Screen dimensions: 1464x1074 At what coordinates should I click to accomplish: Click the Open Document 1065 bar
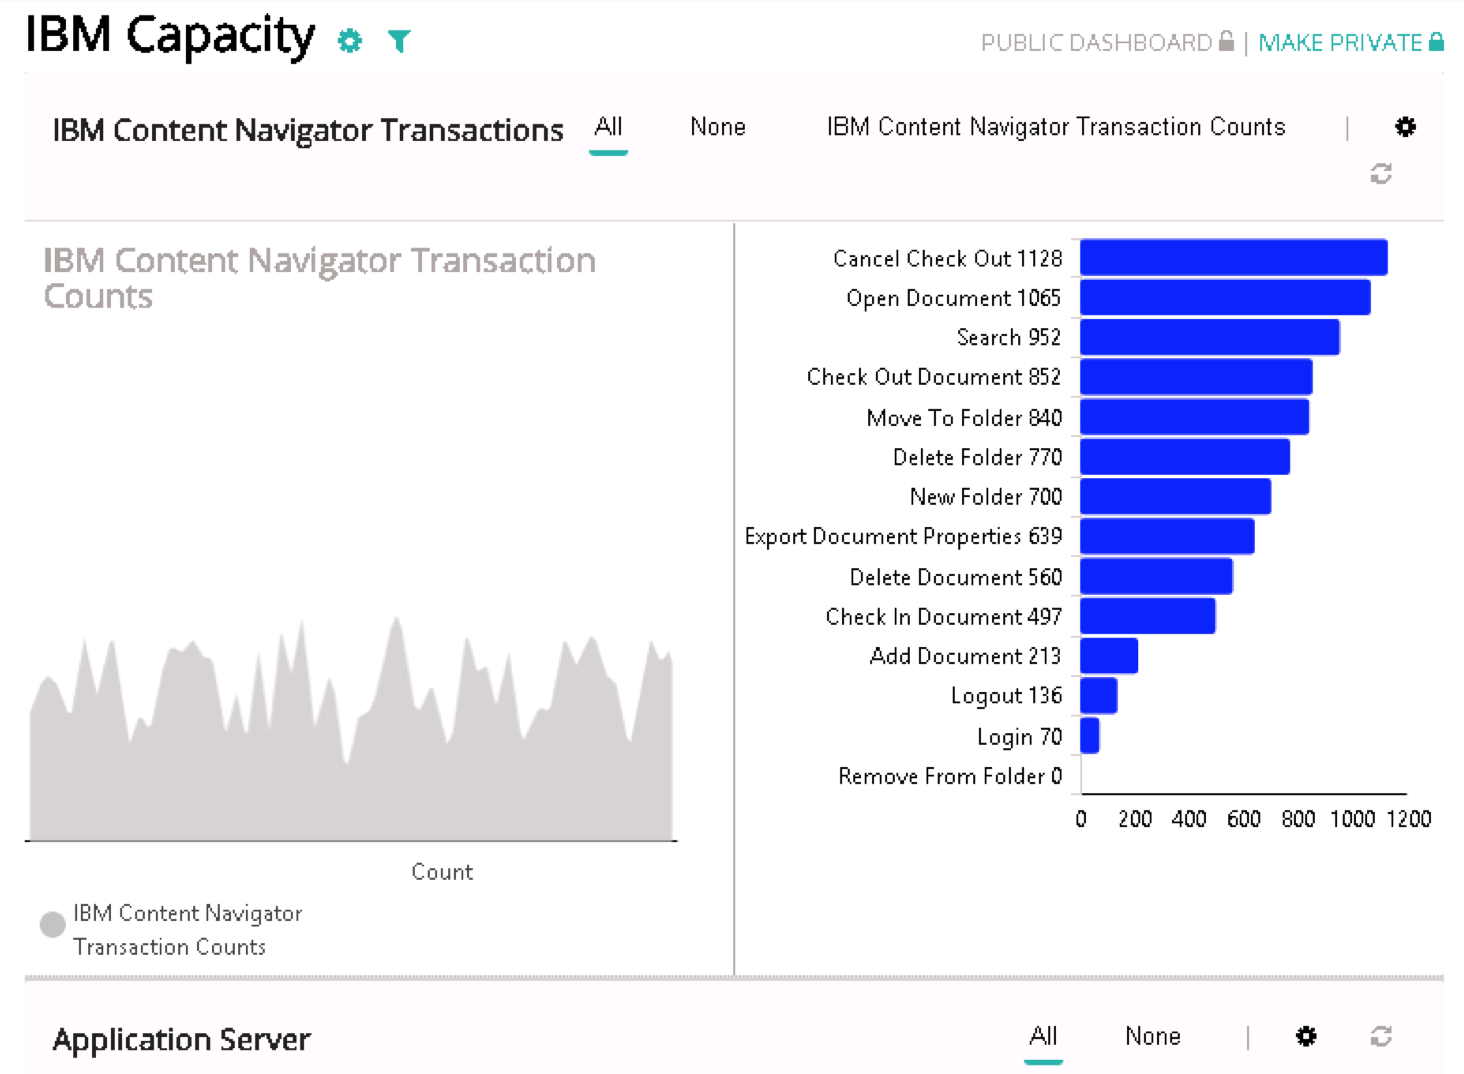(1225, 297)
